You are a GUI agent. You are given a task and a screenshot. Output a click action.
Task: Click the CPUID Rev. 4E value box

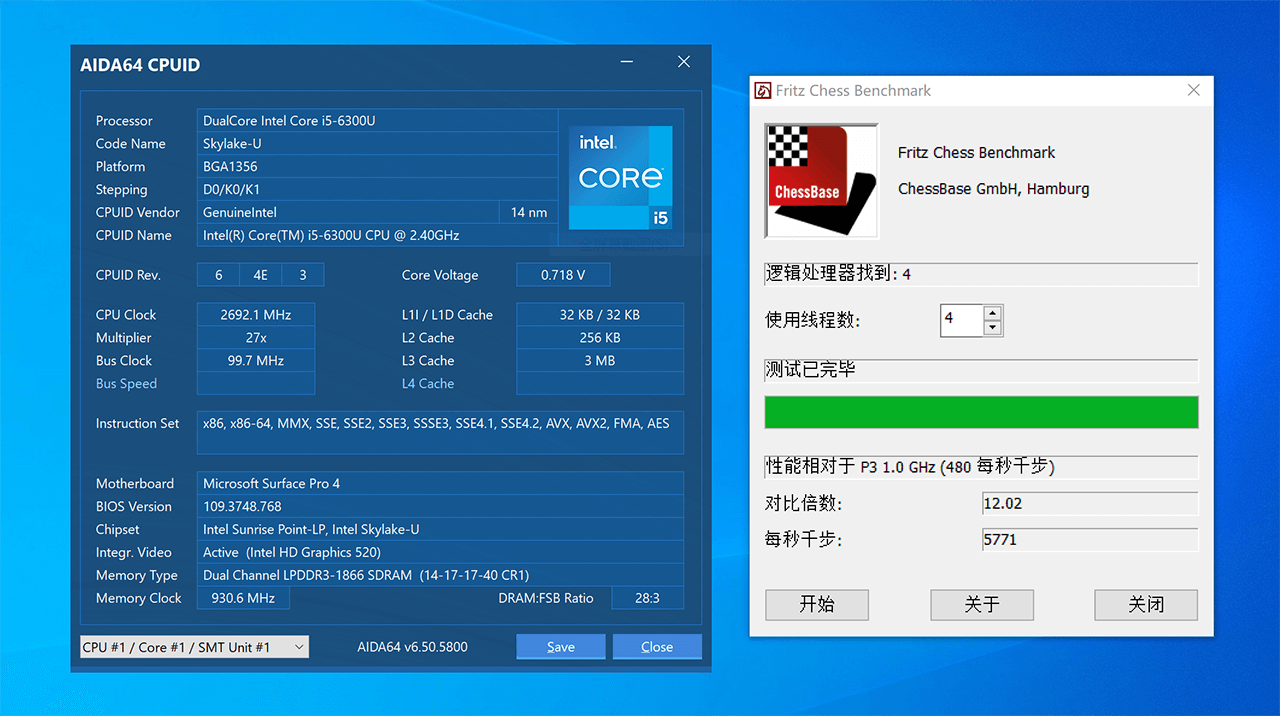(x=261, y=275)
